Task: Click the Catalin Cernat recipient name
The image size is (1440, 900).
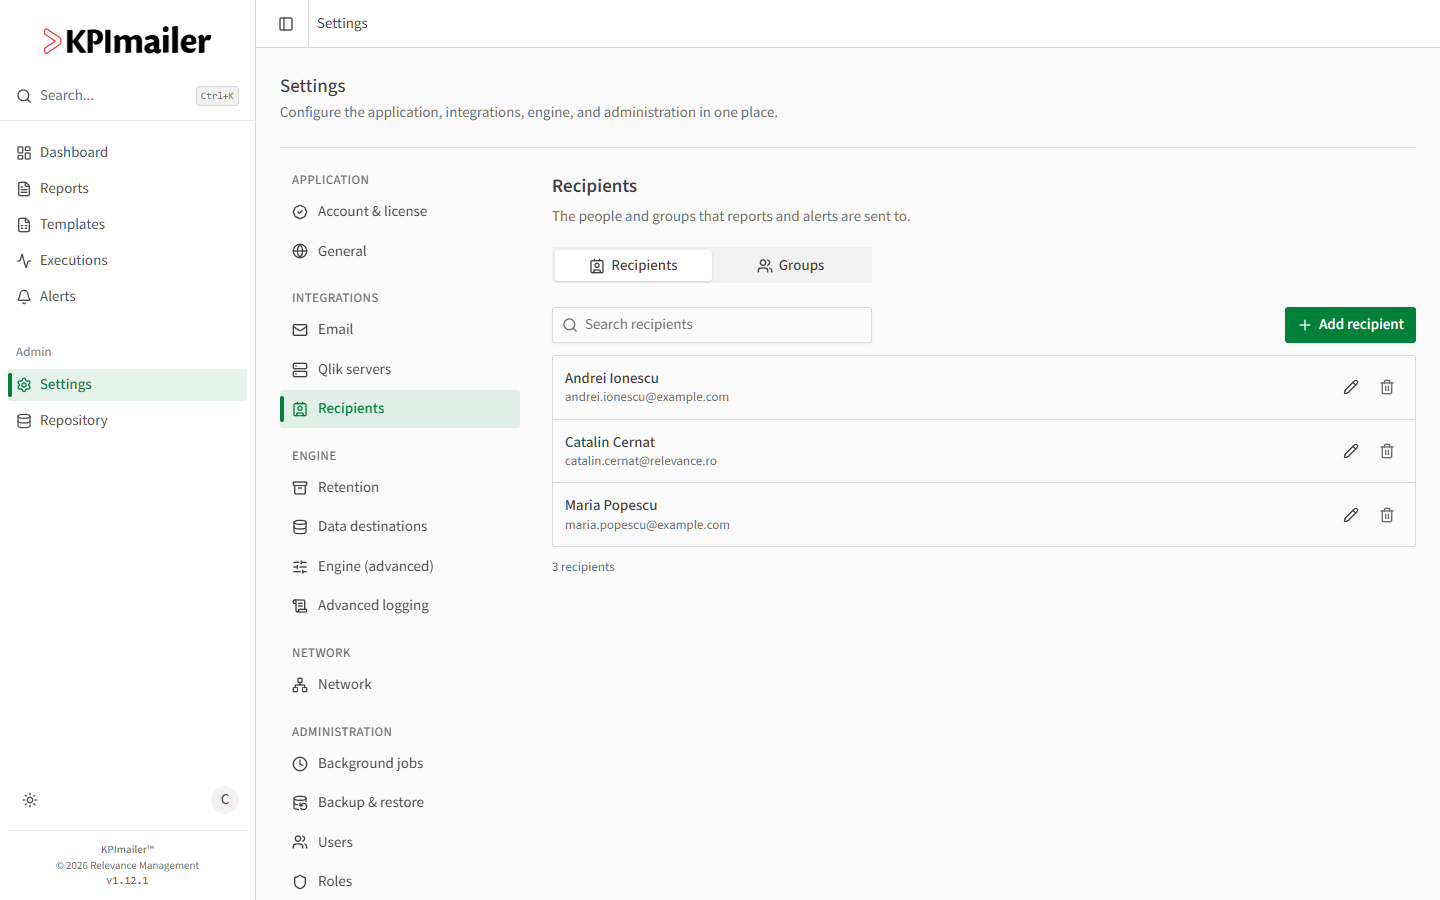Action: (610, 442)
